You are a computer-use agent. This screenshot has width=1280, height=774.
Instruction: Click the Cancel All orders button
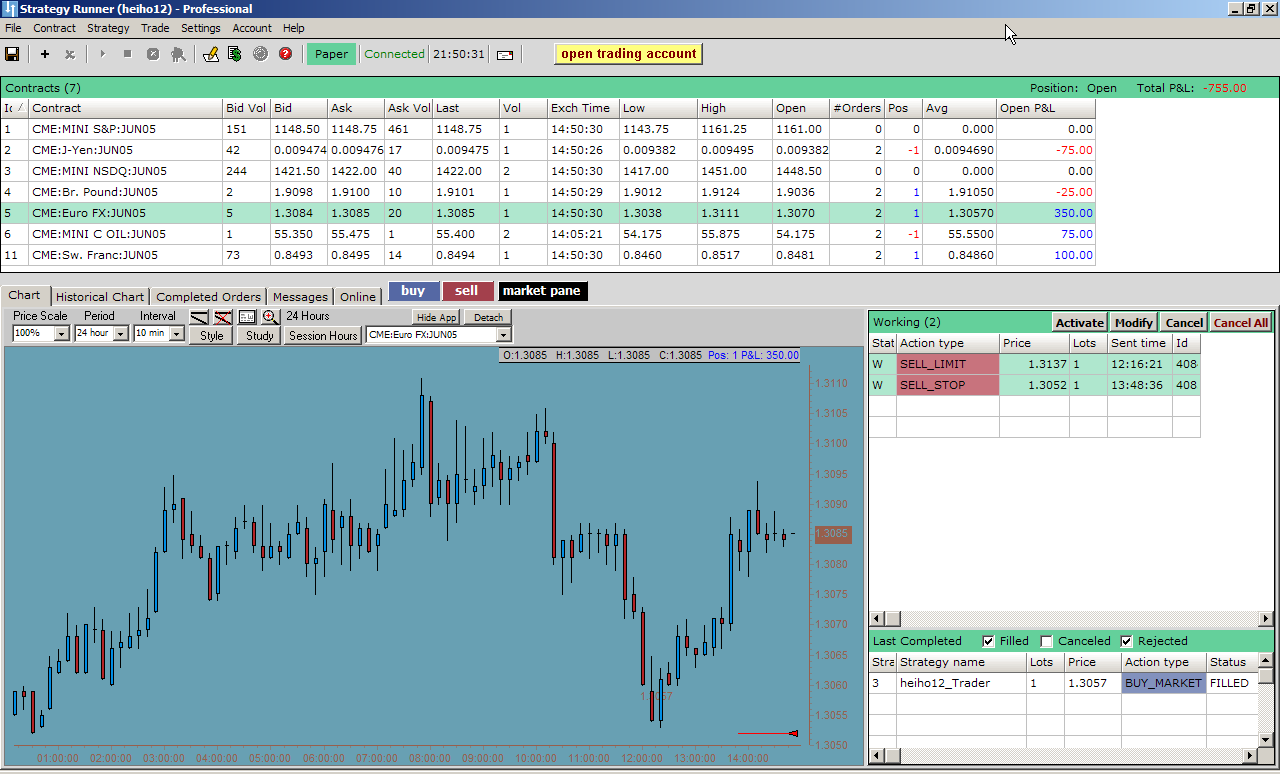pyautogui.click(x=1241, y=323)
